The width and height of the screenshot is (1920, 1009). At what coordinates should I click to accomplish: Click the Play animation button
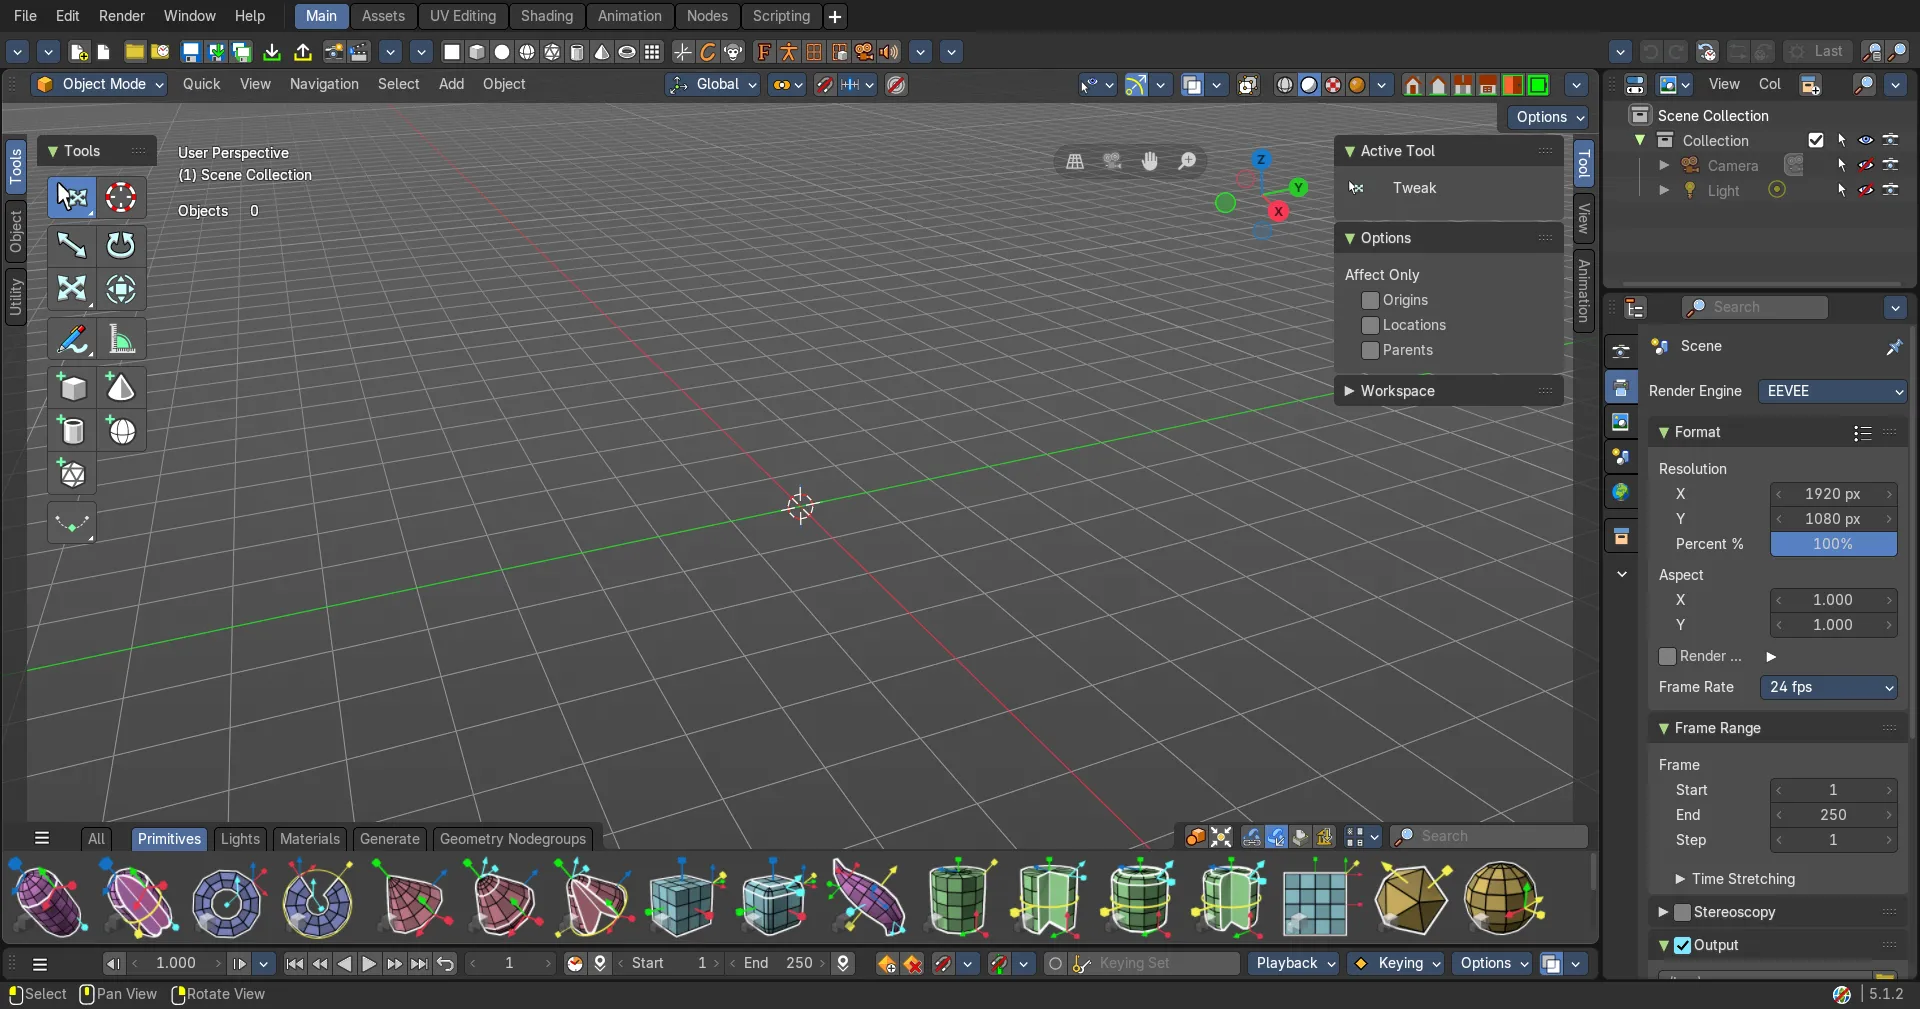click(x=369, y=964)
